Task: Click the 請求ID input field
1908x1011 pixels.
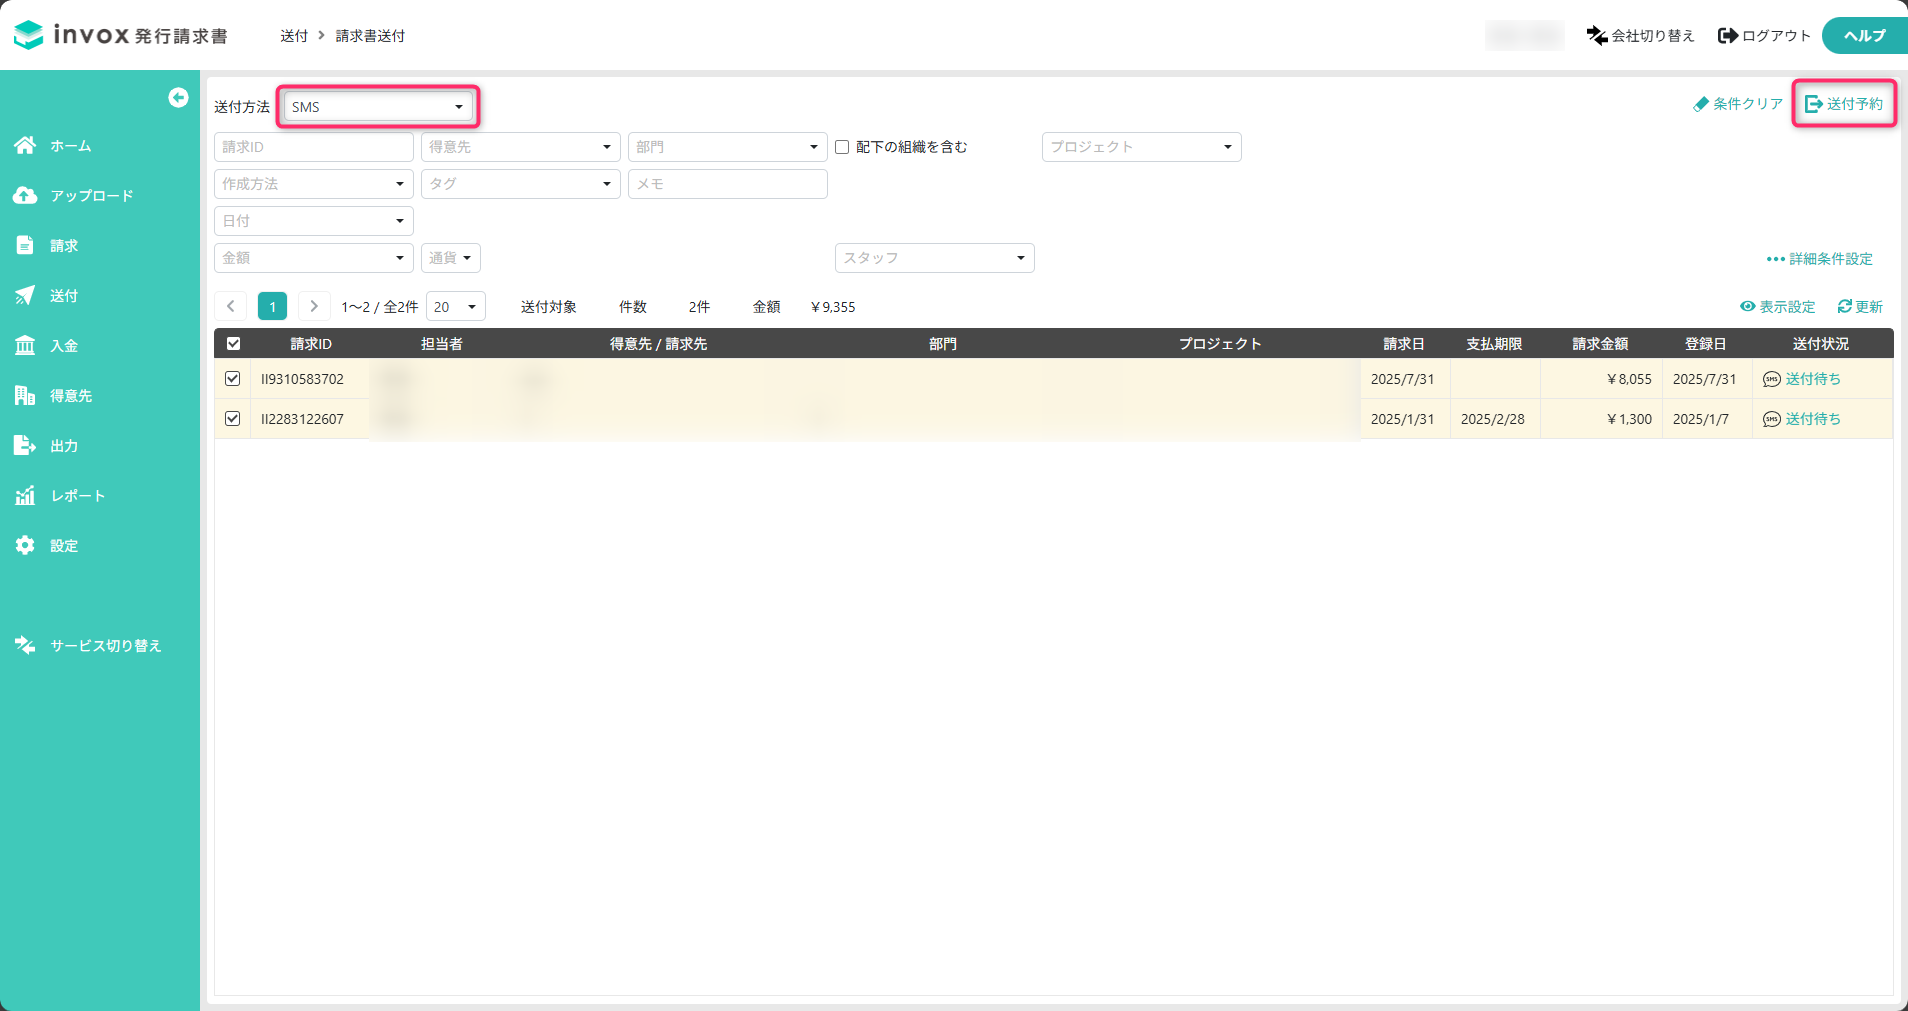Action: (313, 147)
